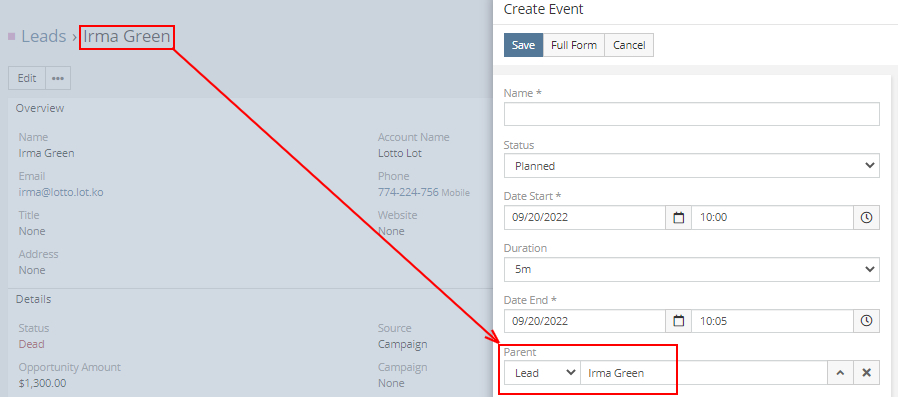Click the Details panel heading

coord(33,299)
